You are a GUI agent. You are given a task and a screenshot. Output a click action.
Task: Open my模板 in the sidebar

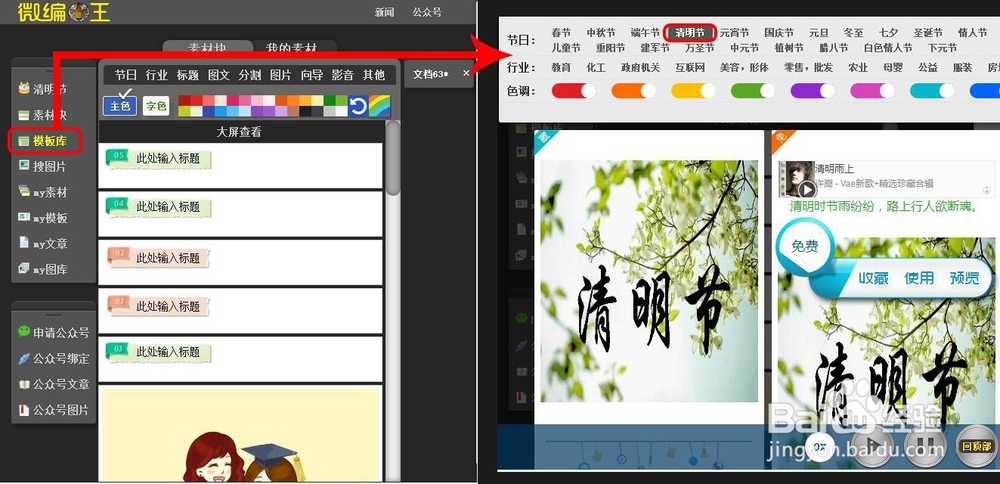point(42,218)
